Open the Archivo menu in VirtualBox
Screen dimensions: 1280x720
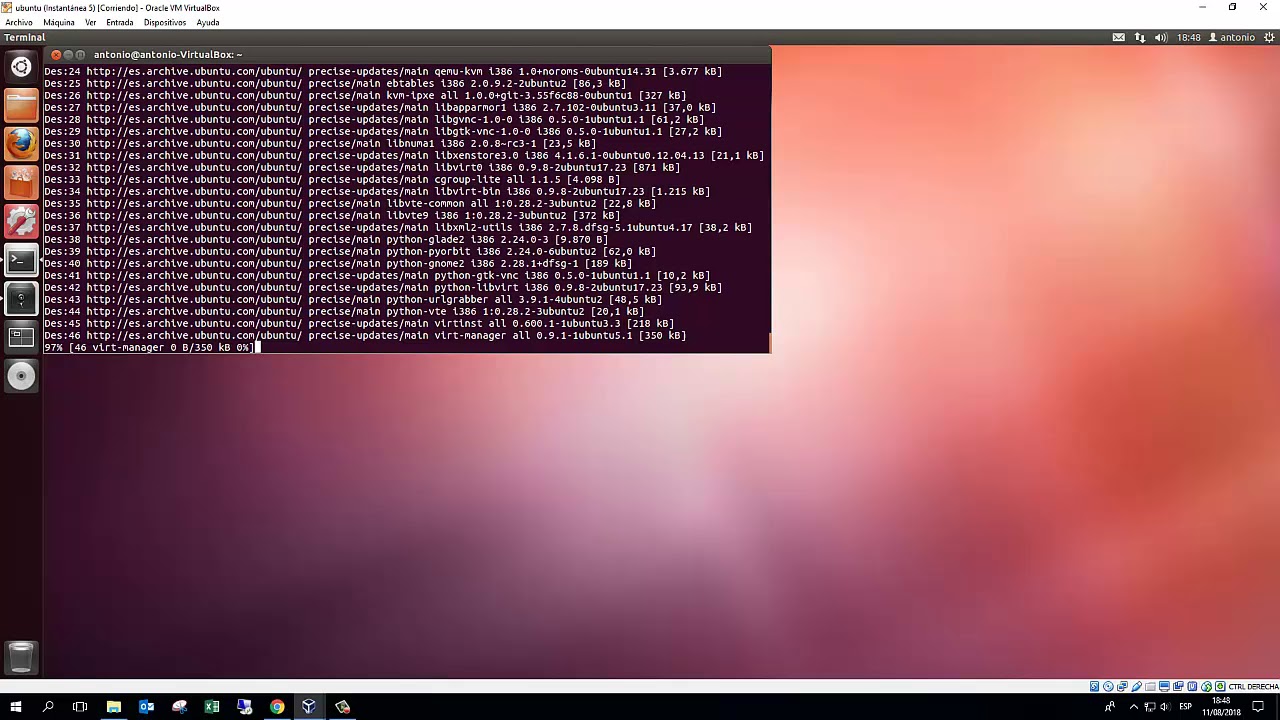[19, 22]
